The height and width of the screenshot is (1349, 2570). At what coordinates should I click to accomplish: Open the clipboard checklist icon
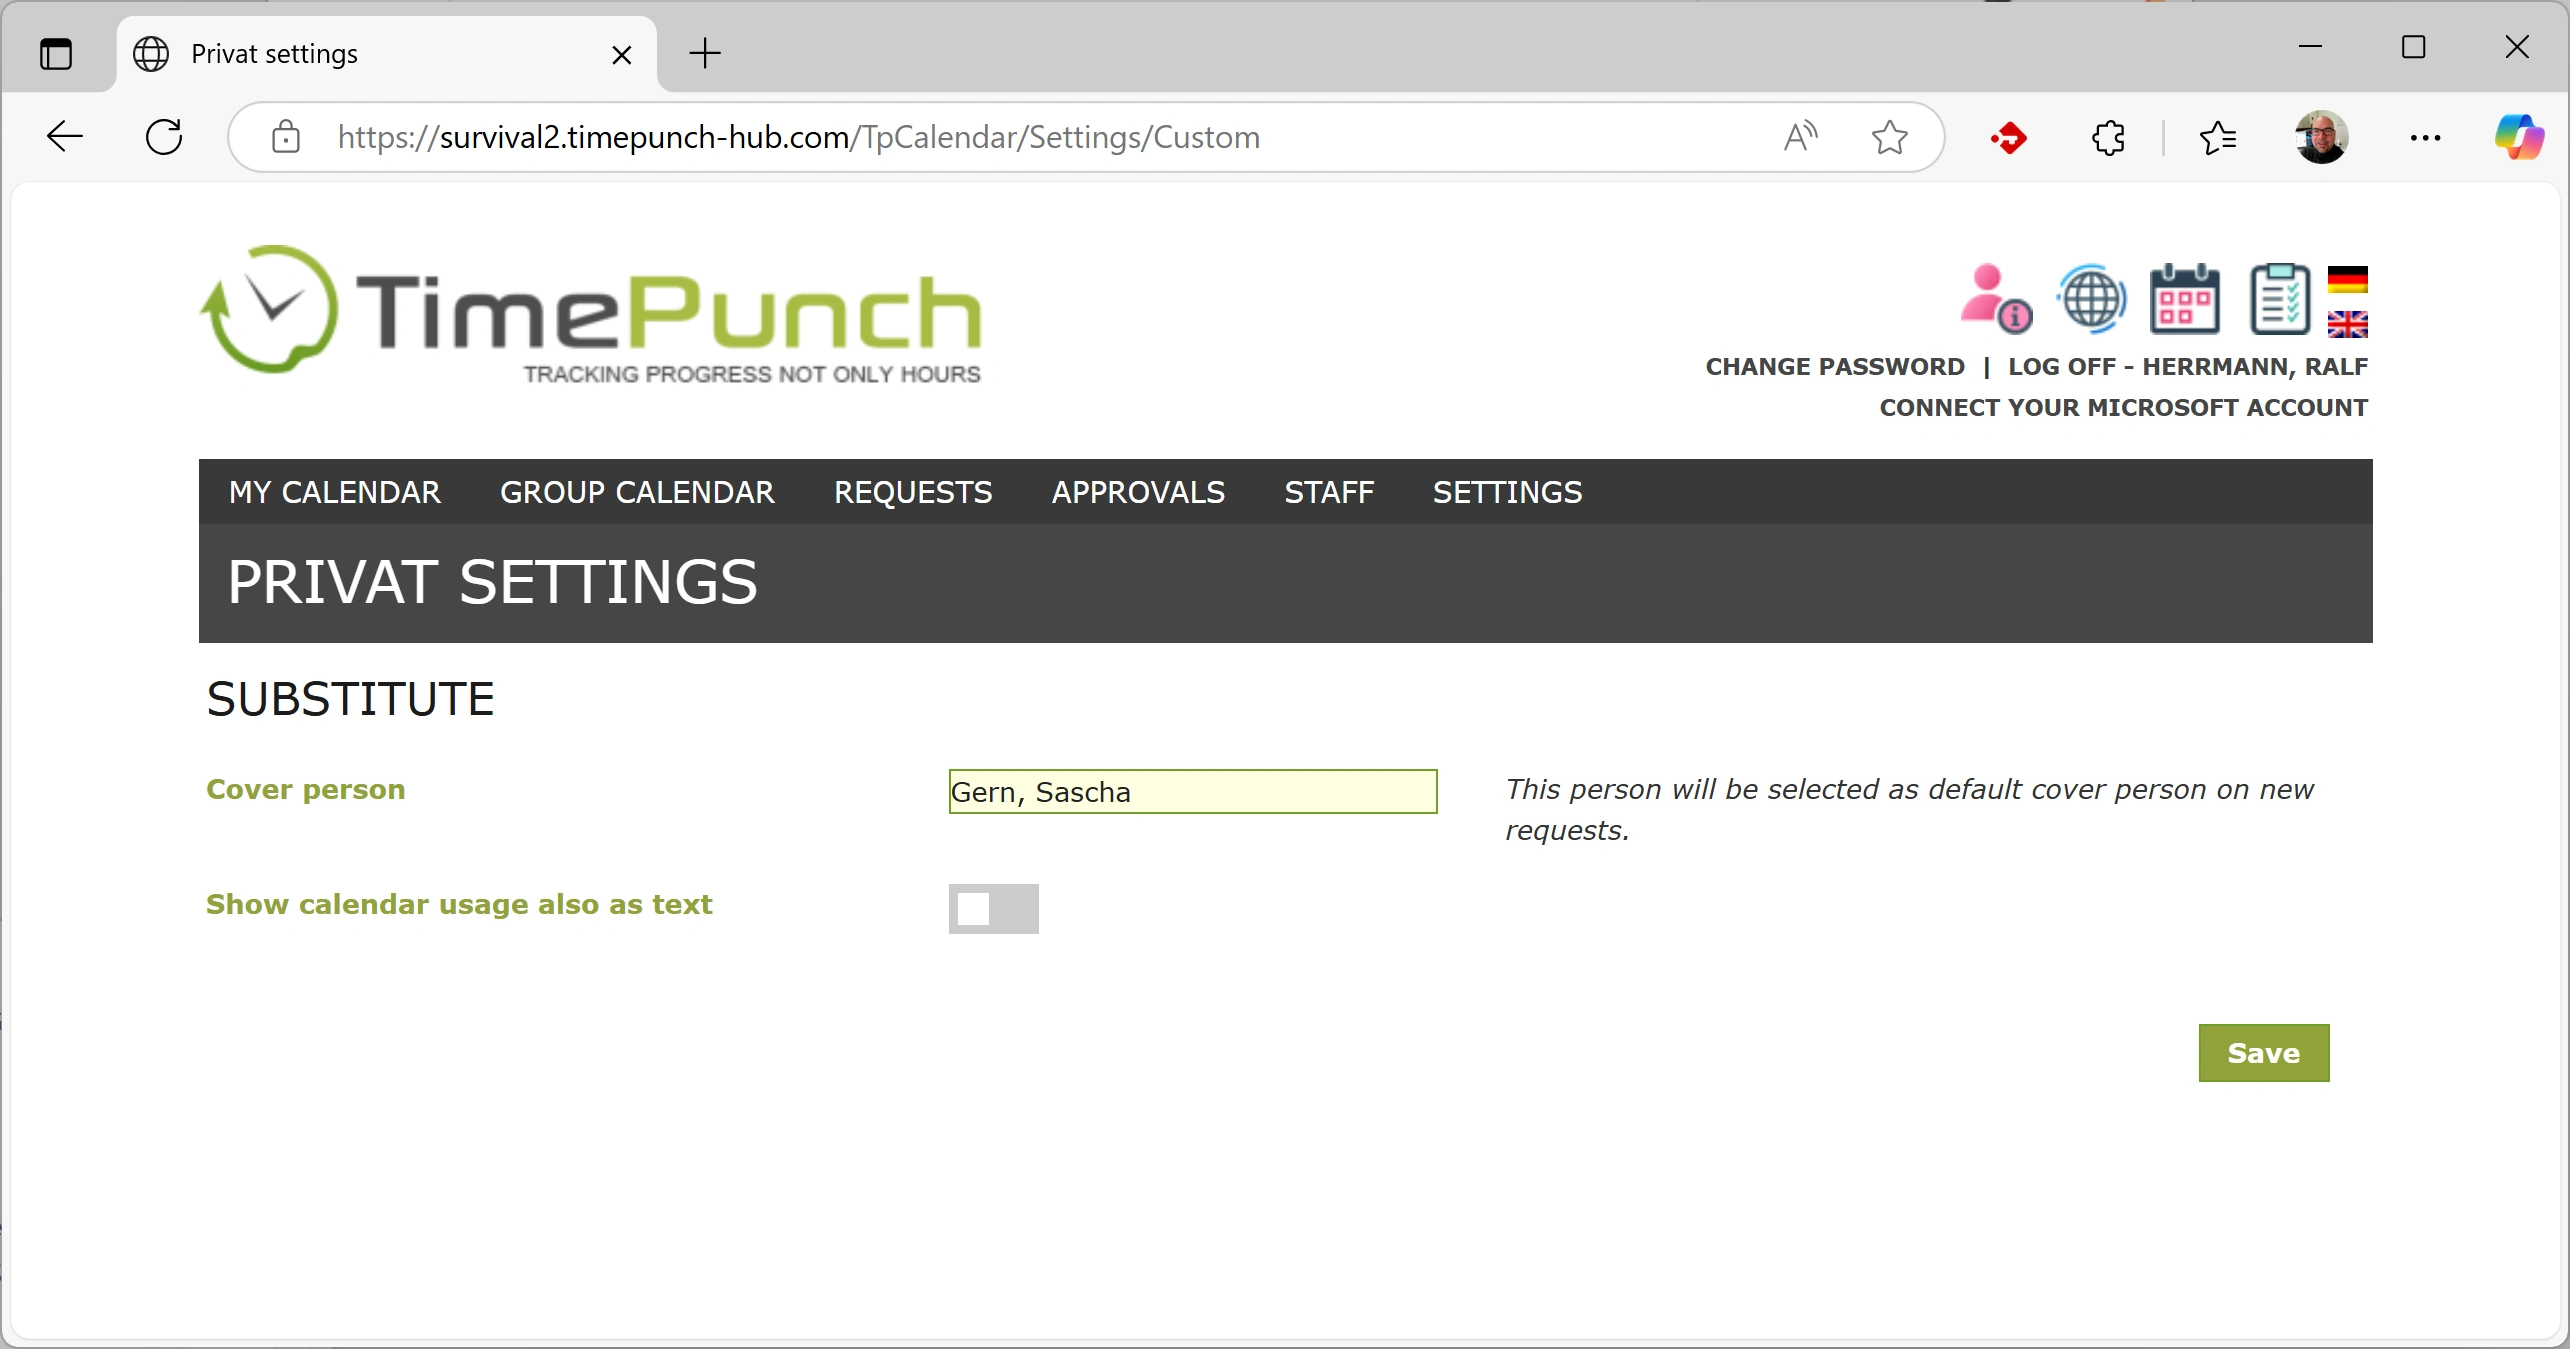[2280, 299]
